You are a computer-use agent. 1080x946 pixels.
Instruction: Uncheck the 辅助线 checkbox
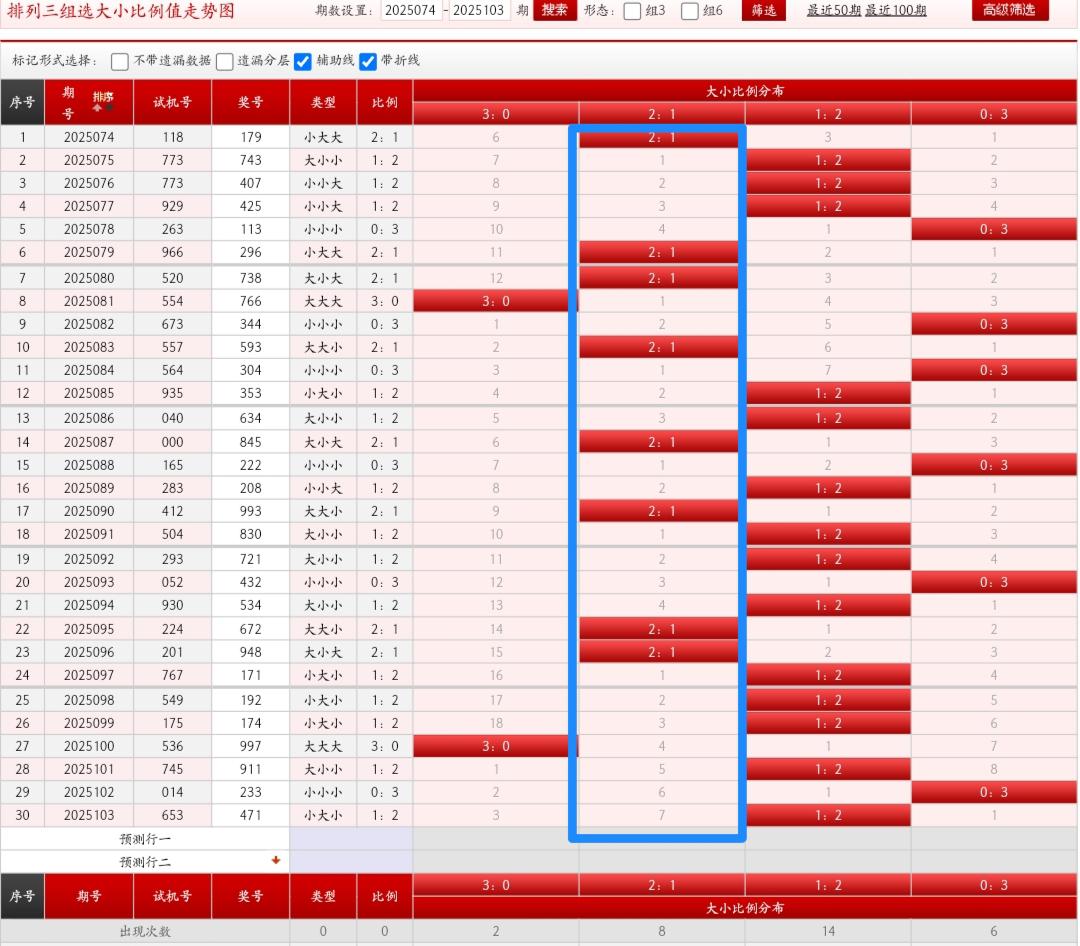coord(304,61)
